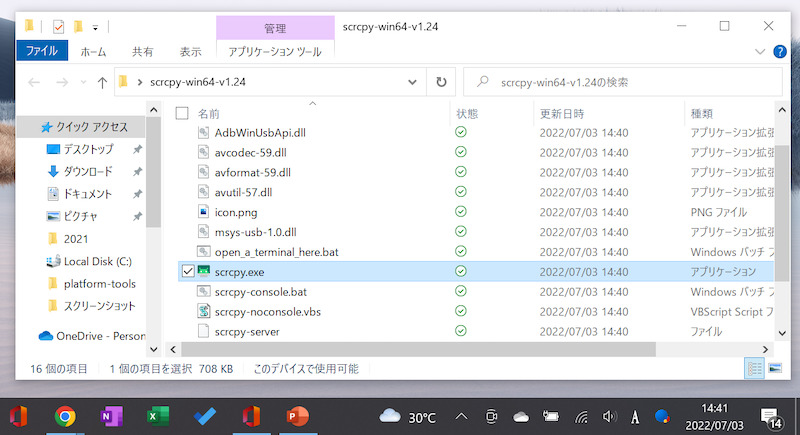
Task: Open the Quick Access Toolbar customize arrow
Action: (x=95, y=25)
